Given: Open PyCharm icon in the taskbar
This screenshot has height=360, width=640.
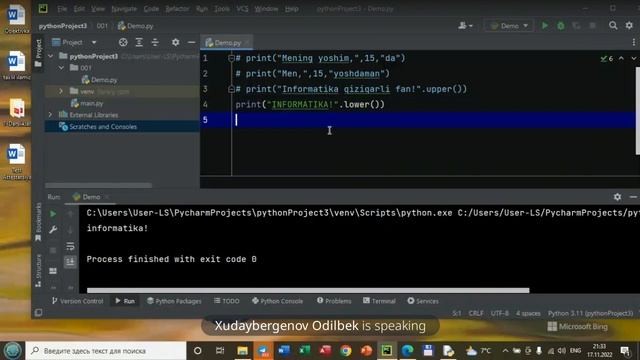Looking at the screenshot, I should (x=387, y=351).
